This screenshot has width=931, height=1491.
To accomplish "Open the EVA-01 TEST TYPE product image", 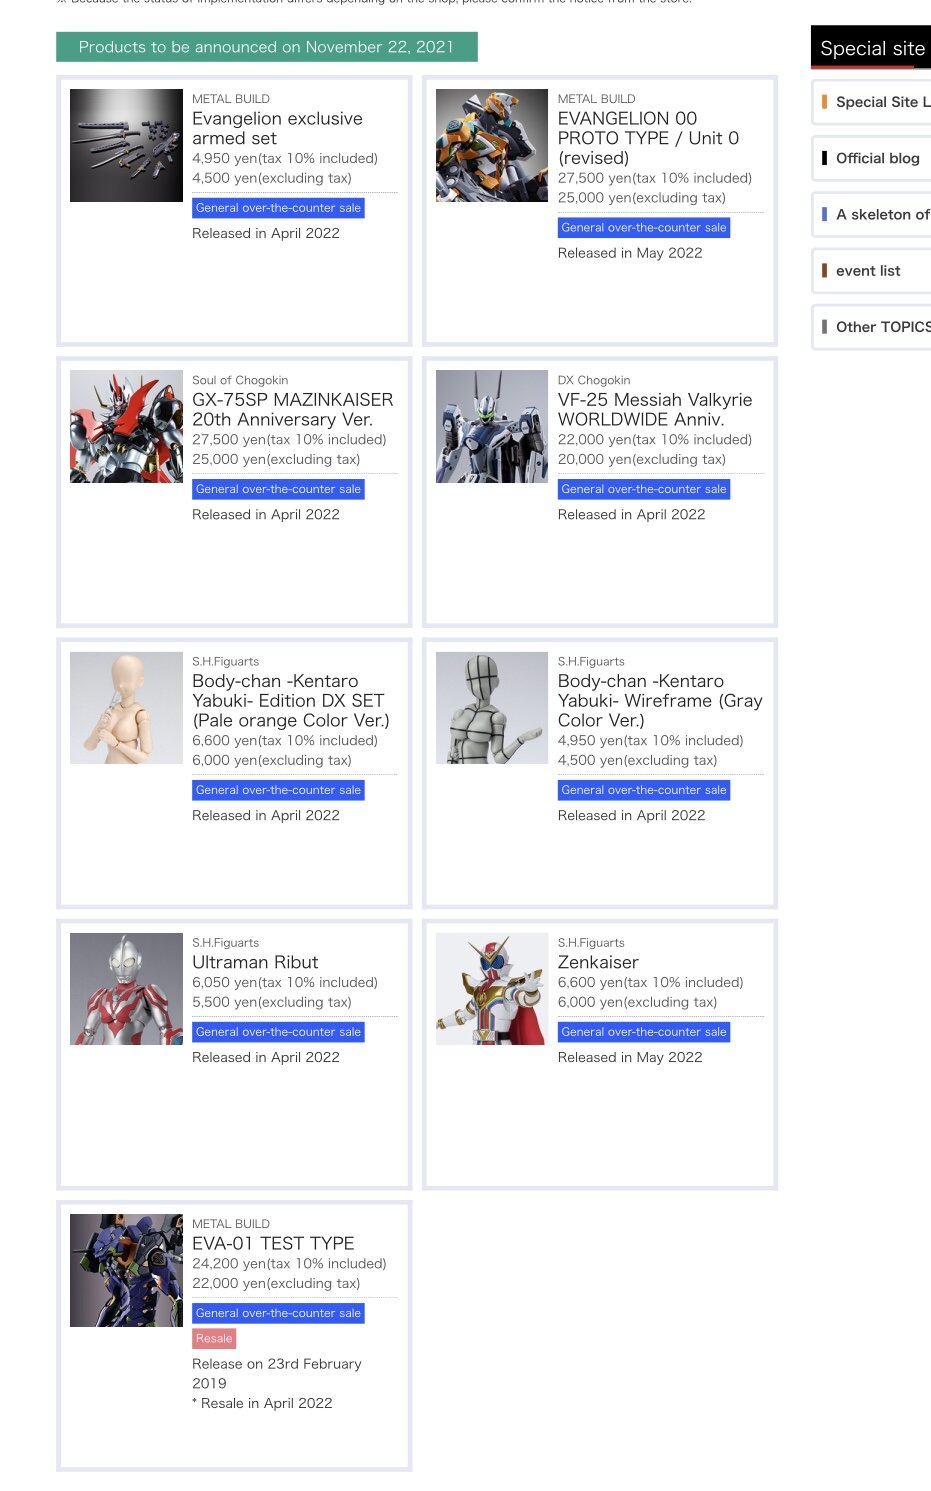I will click(126, 1270).
